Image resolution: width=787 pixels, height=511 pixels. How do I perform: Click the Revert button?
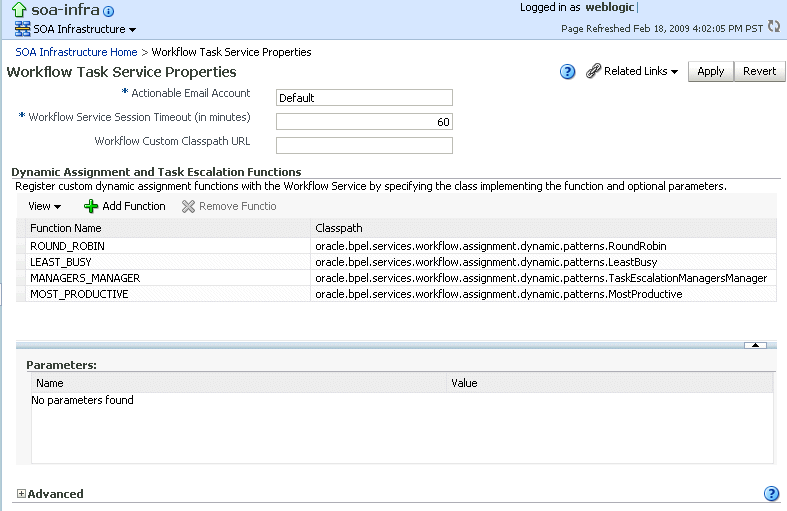[x=759, y=71]
